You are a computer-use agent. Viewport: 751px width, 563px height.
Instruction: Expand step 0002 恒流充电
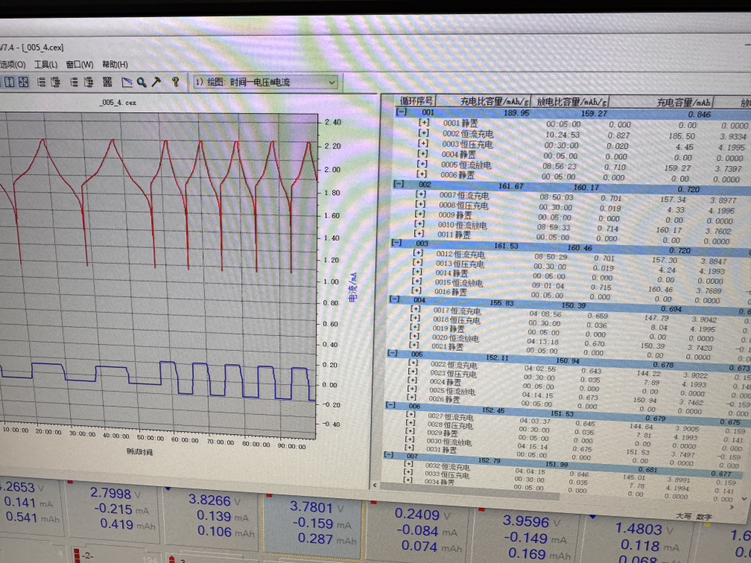click(424, 133)
